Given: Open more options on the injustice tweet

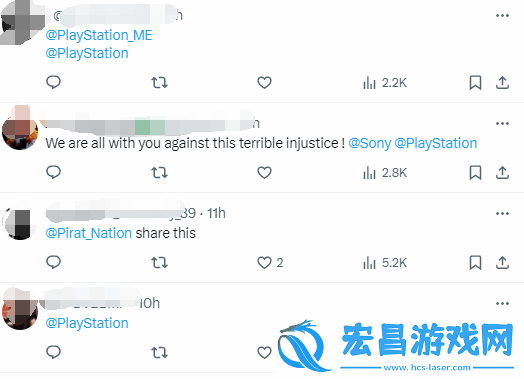Looking at the screenshot, I should (x=502, y=123).
